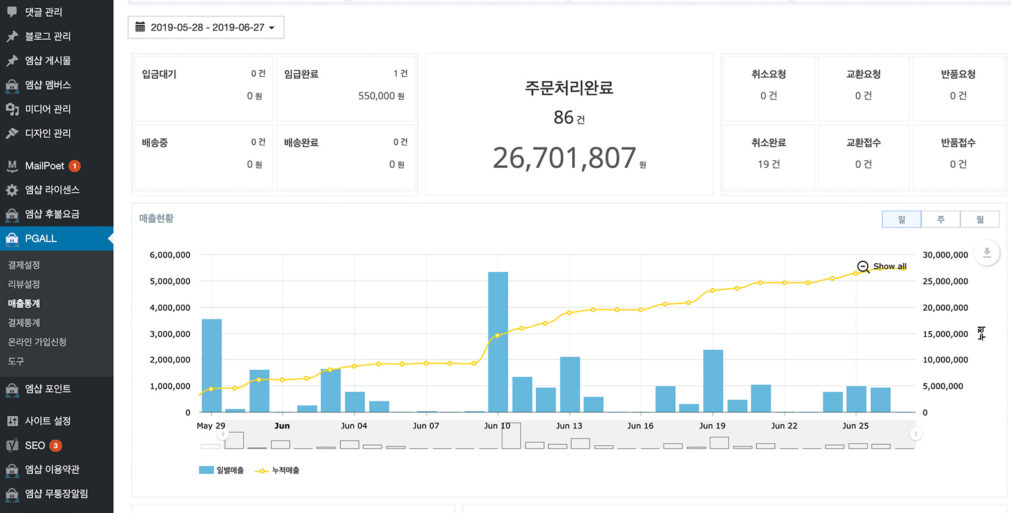Click the June 10 daily sales bar

click(497, 341)
